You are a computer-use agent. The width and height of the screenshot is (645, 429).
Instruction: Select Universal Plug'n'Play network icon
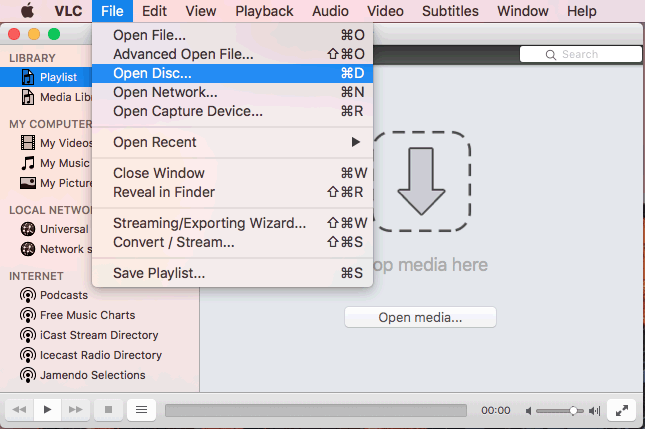[28, 229]
